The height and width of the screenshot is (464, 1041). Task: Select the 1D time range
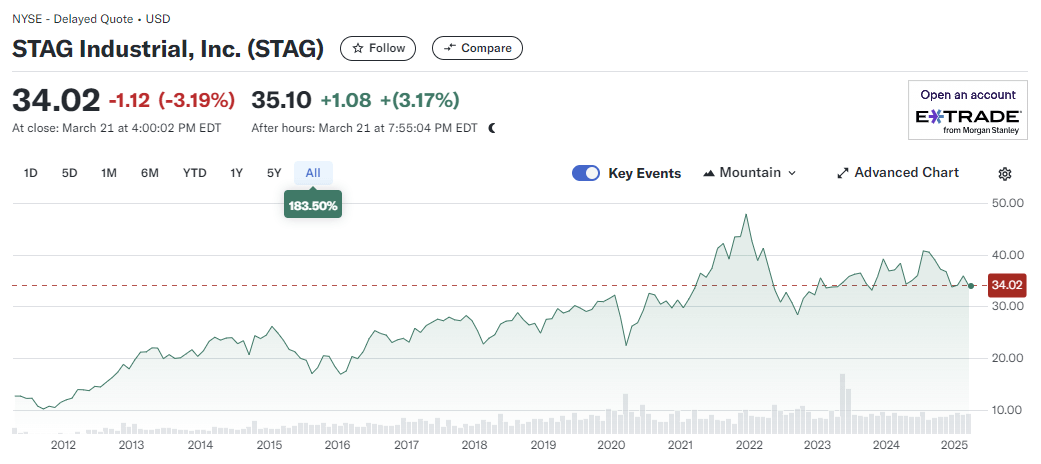(x=31, y=173)
